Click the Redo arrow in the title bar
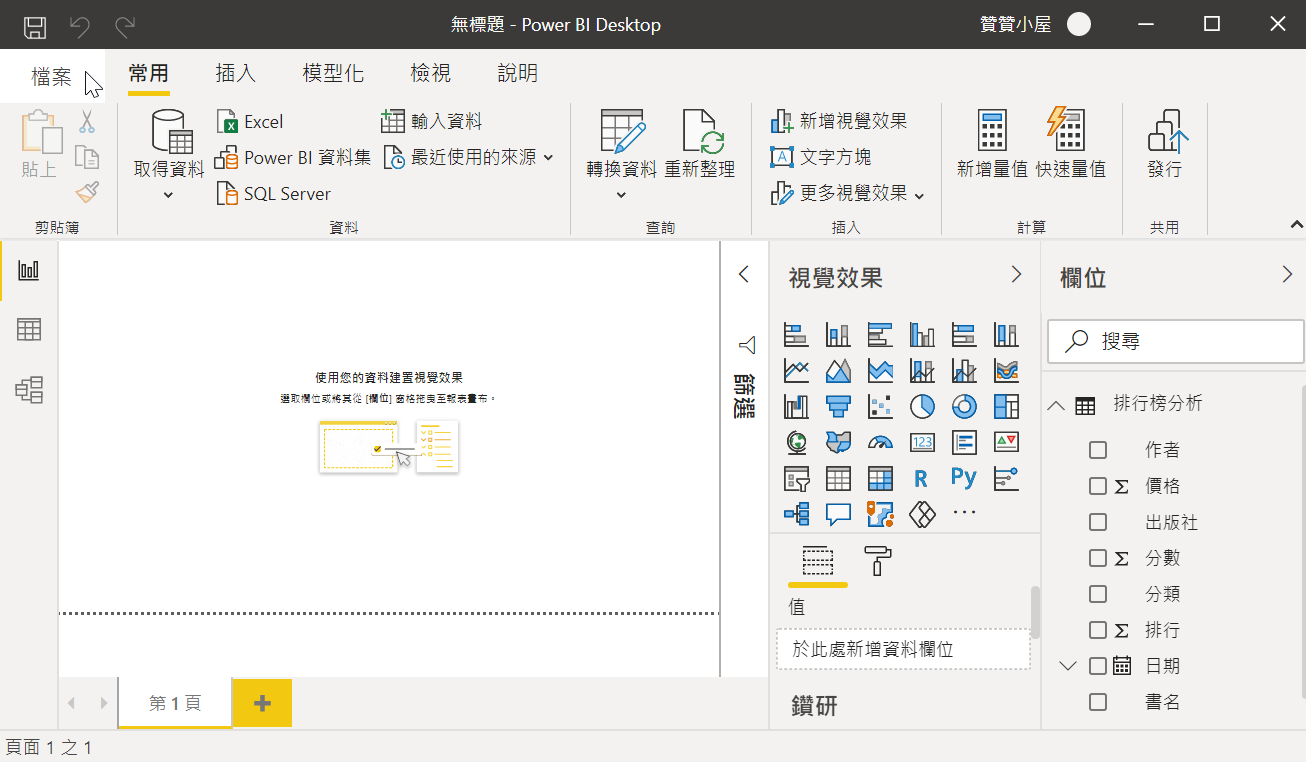The image size is (1306, 762). pos(125,25)
